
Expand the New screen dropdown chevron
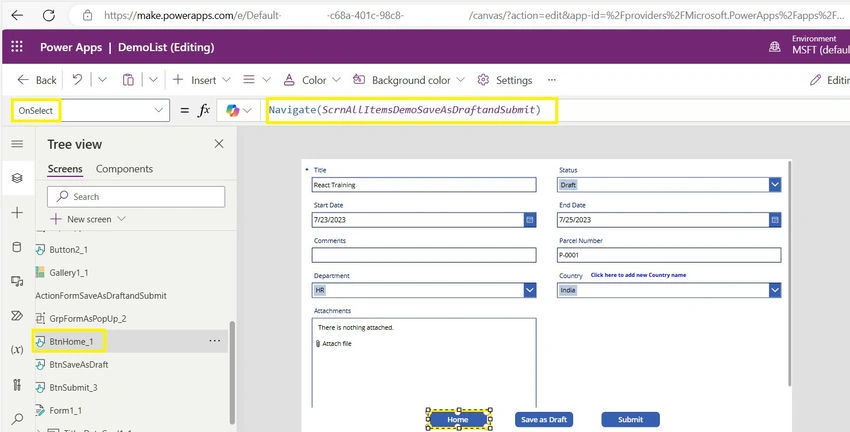121,219
